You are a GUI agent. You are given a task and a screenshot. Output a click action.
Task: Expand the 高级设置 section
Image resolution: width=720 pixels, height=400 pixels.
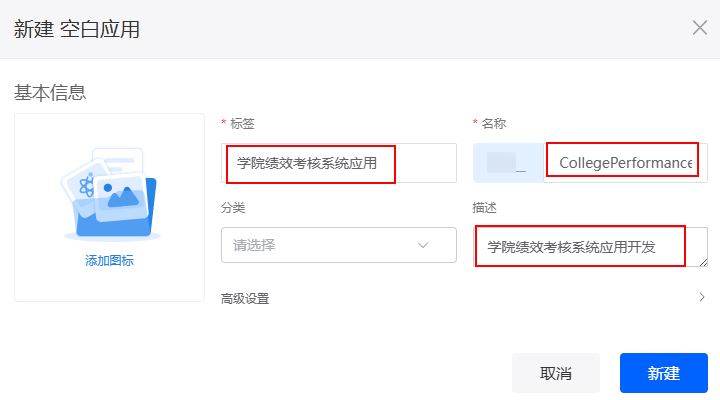tap(464, 299)
